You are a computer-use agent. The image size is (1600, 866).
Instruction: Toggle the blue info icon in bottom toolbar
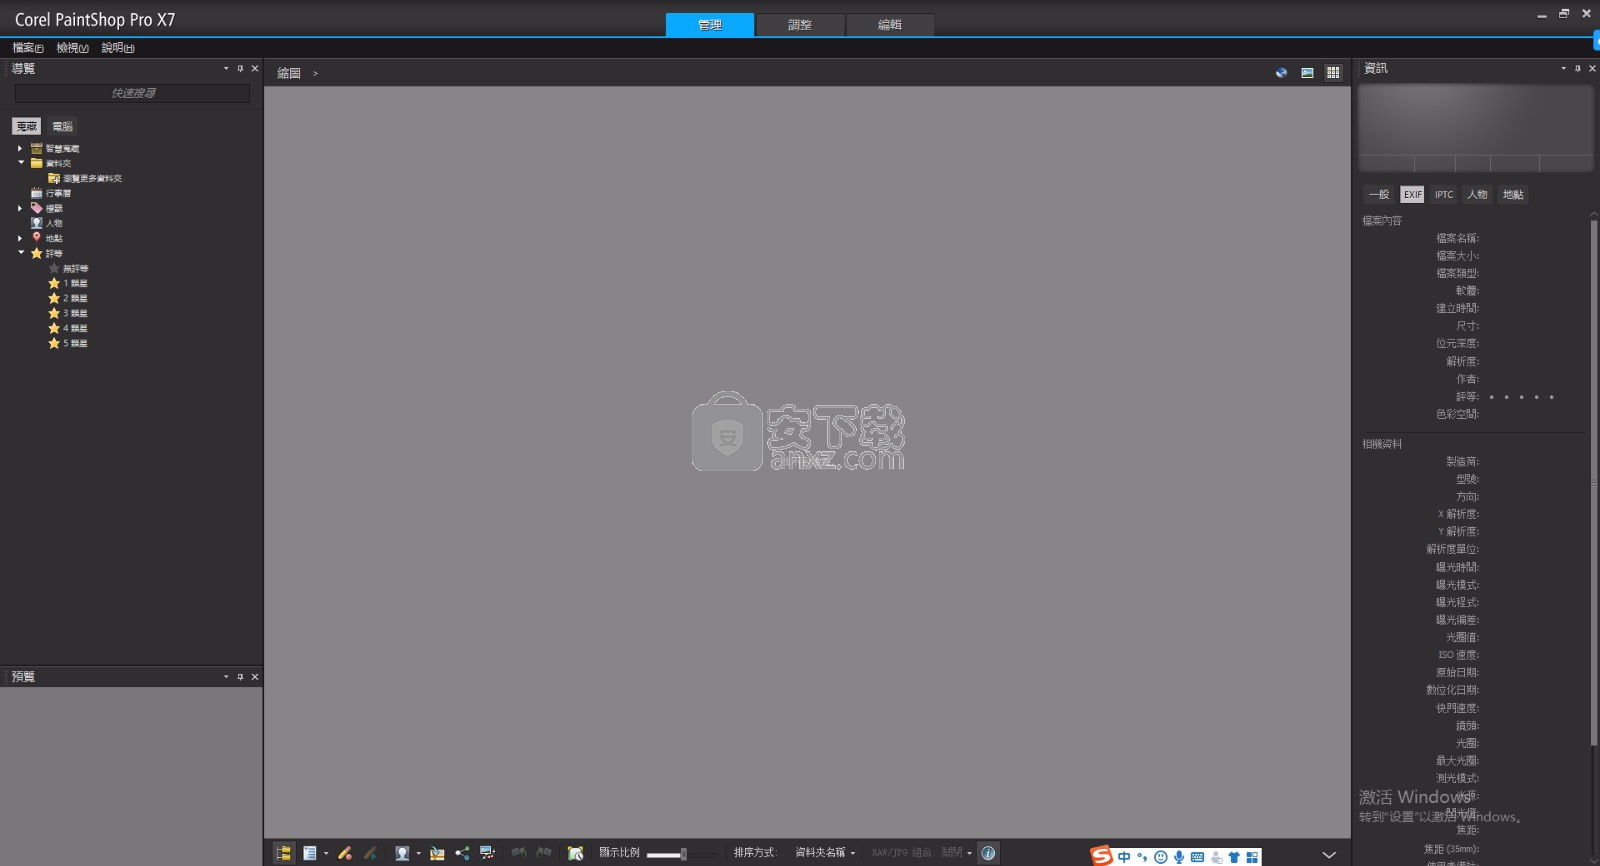click(x=988, y=853)
